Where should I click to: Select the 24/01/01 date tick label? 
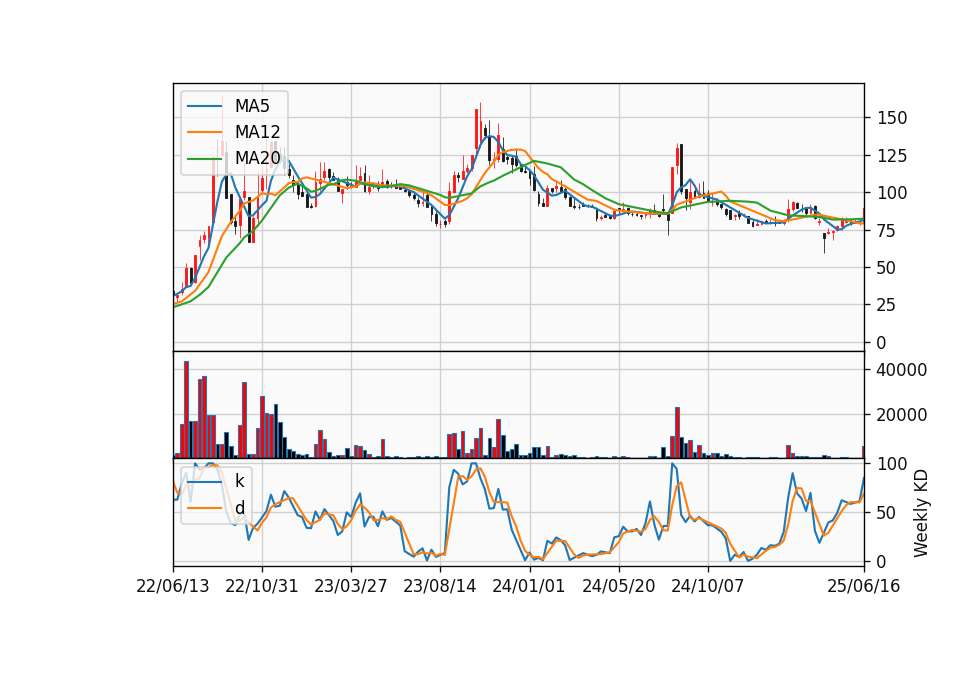[529, 586]
